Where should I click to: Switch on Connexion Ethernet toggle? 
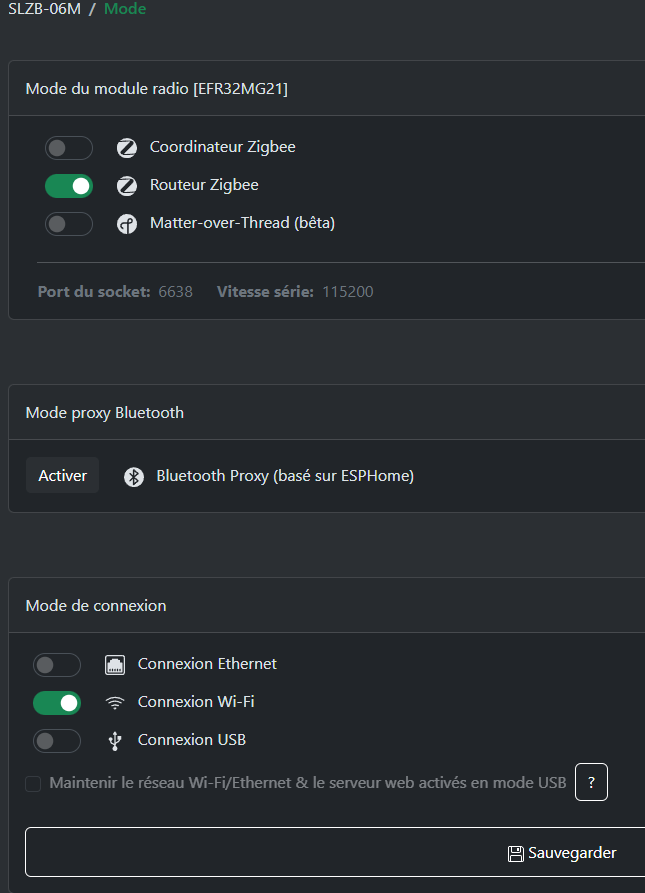pos(57,665)
